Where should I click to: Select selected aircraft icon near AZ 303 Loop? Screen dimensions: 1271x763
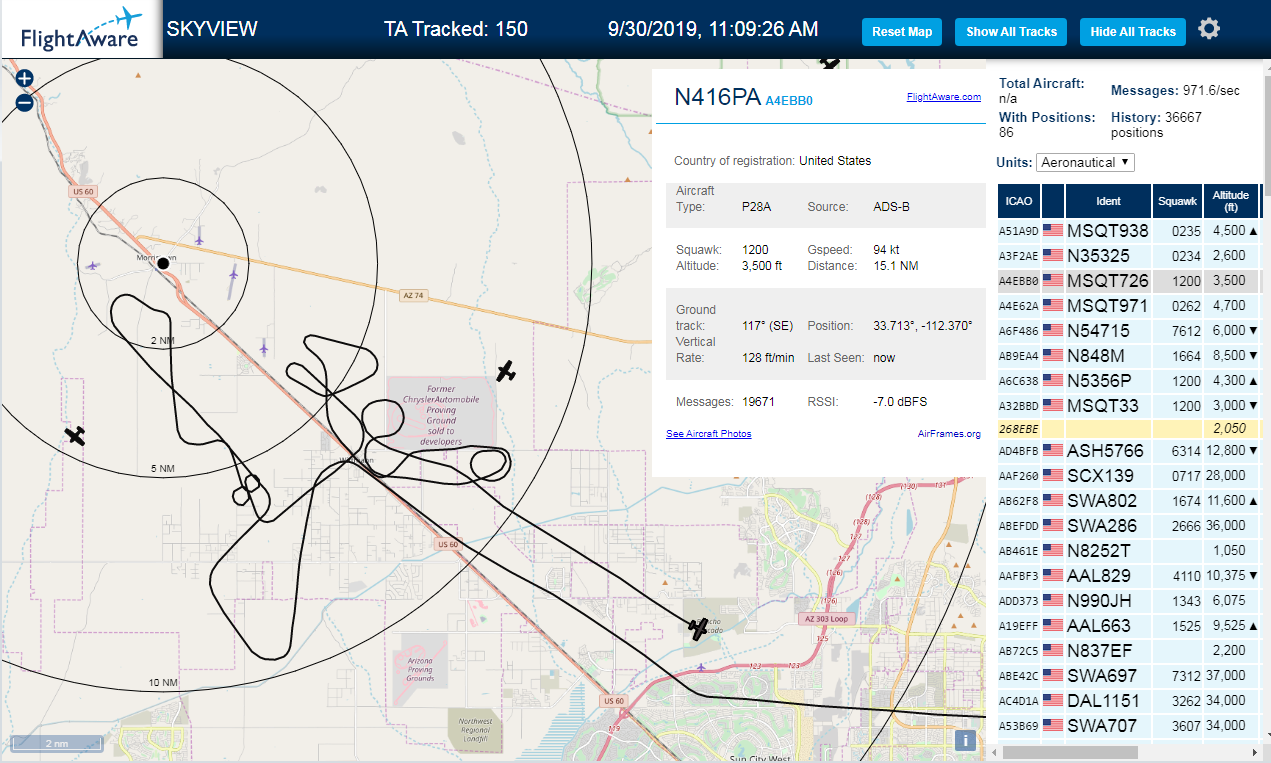click(x=698, y=629)
